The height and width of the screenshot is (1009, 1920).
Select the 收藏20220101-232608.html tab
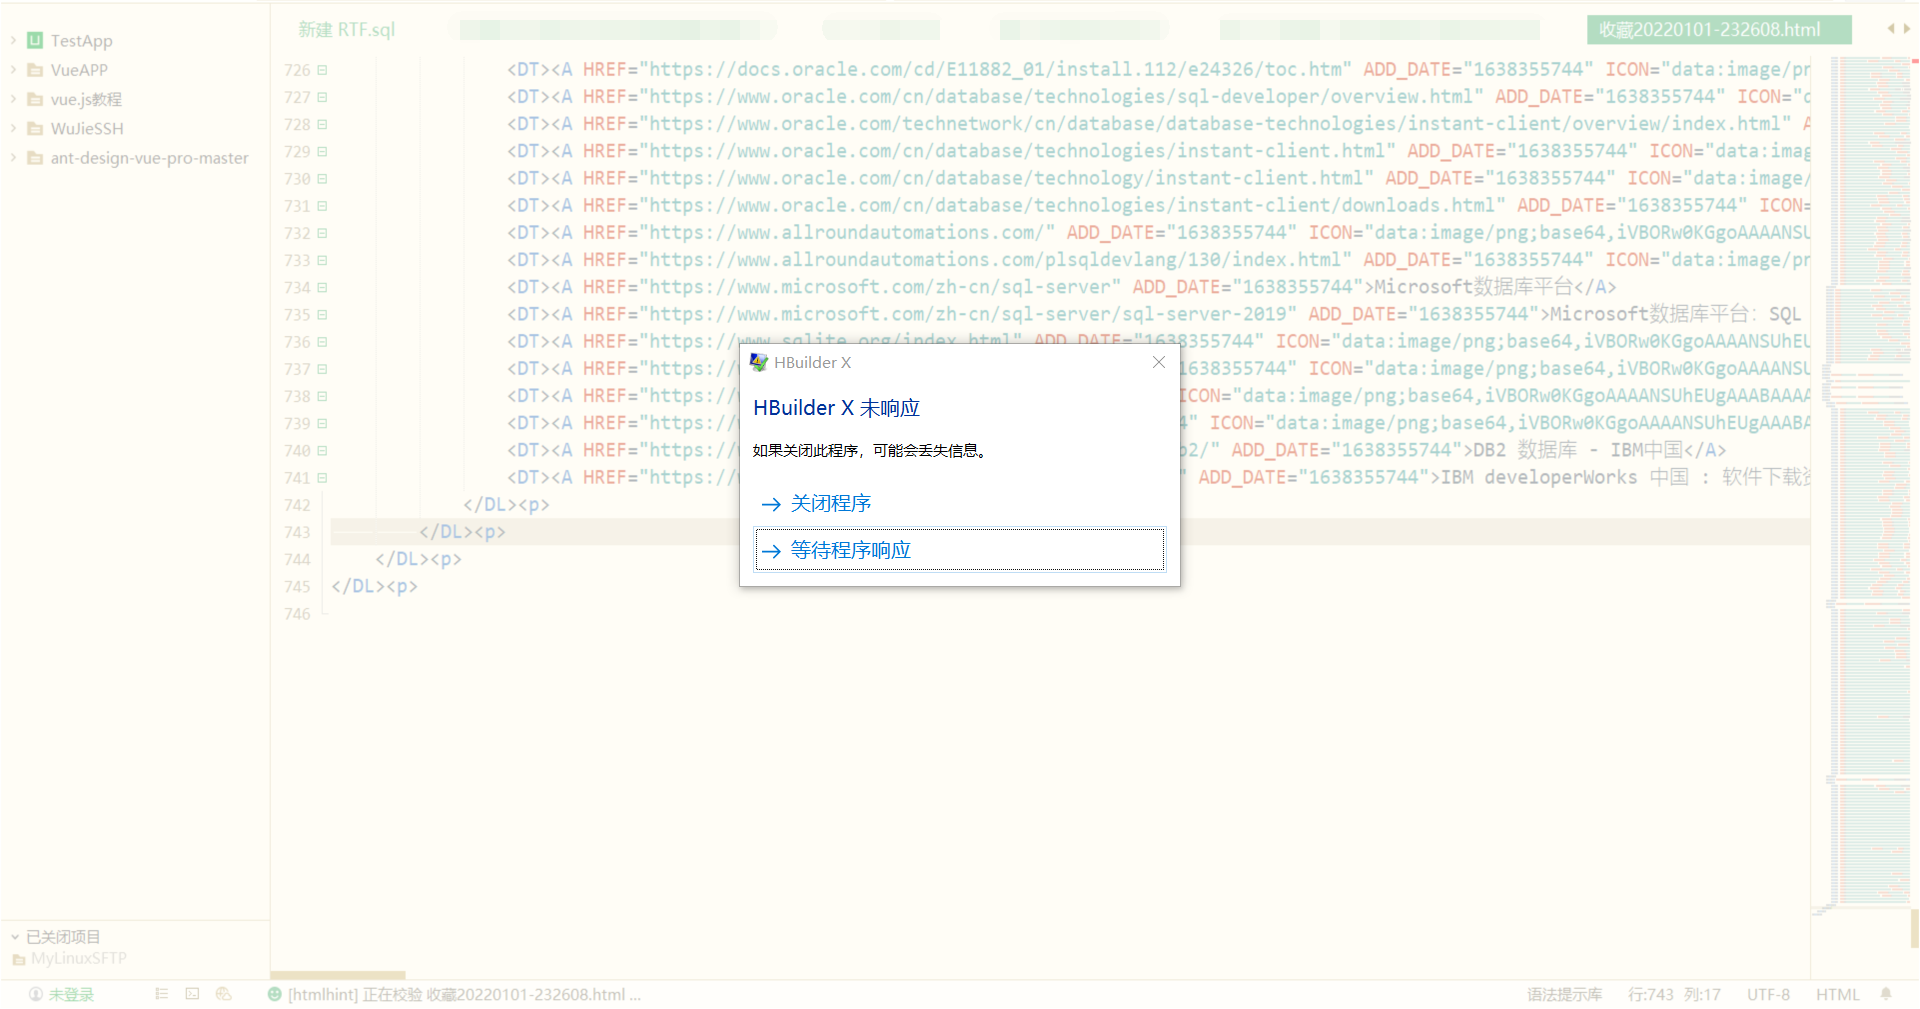click(x=1709, y=30)
